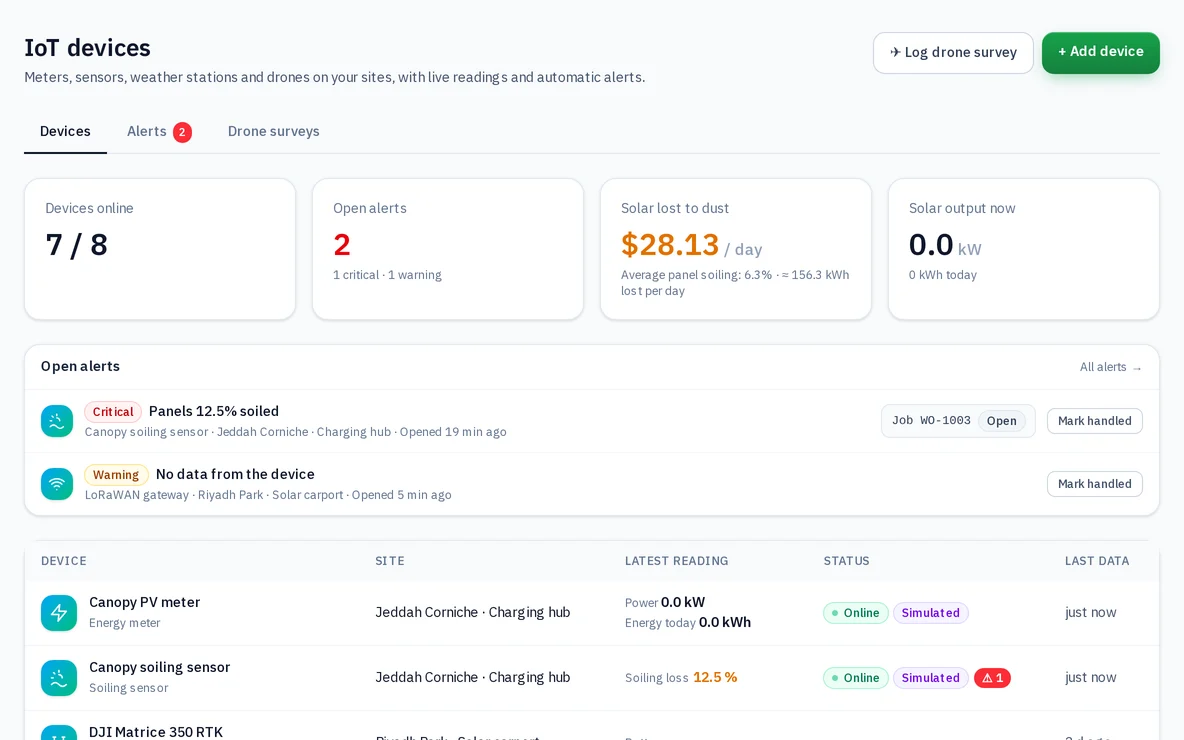This screenshot has height=740, width=1184.
Task: Click the LATEST READING column header
Action: point(676,561)
